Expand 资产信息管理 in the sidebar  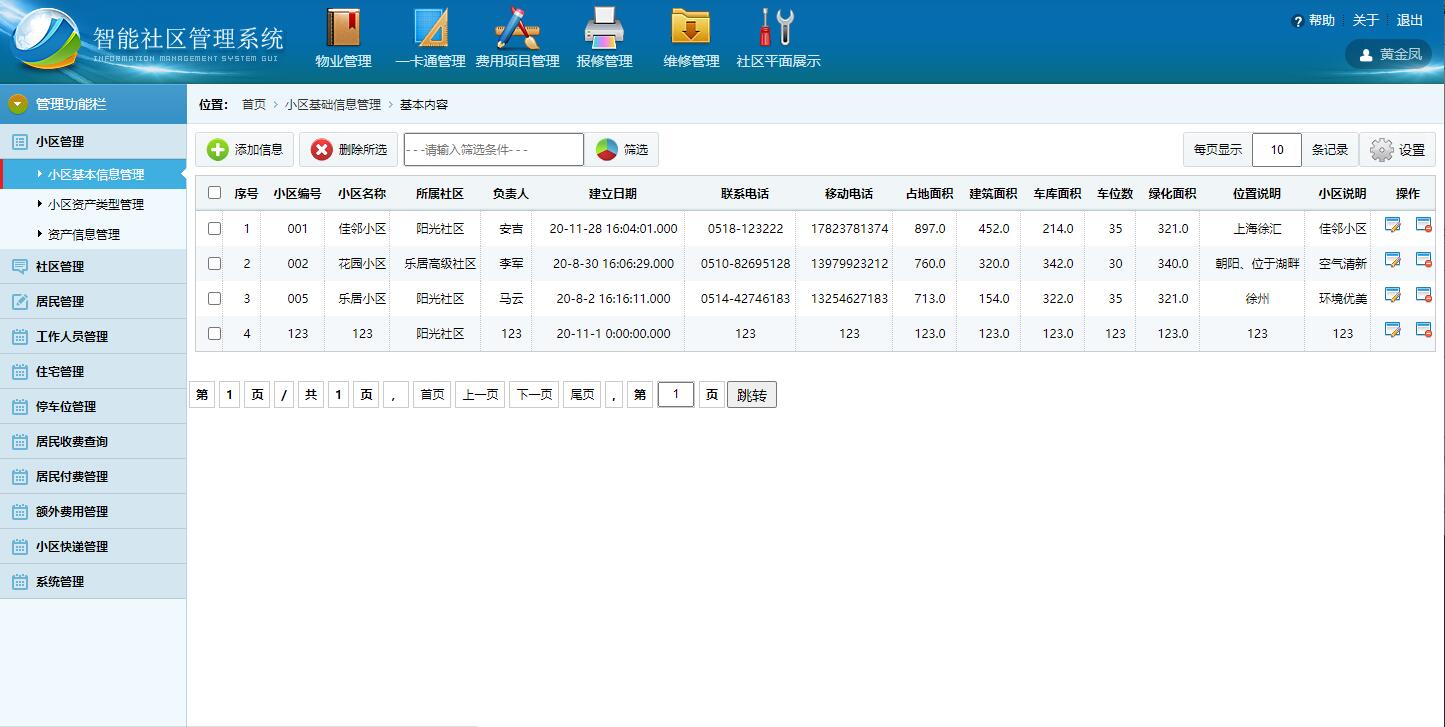86,233
